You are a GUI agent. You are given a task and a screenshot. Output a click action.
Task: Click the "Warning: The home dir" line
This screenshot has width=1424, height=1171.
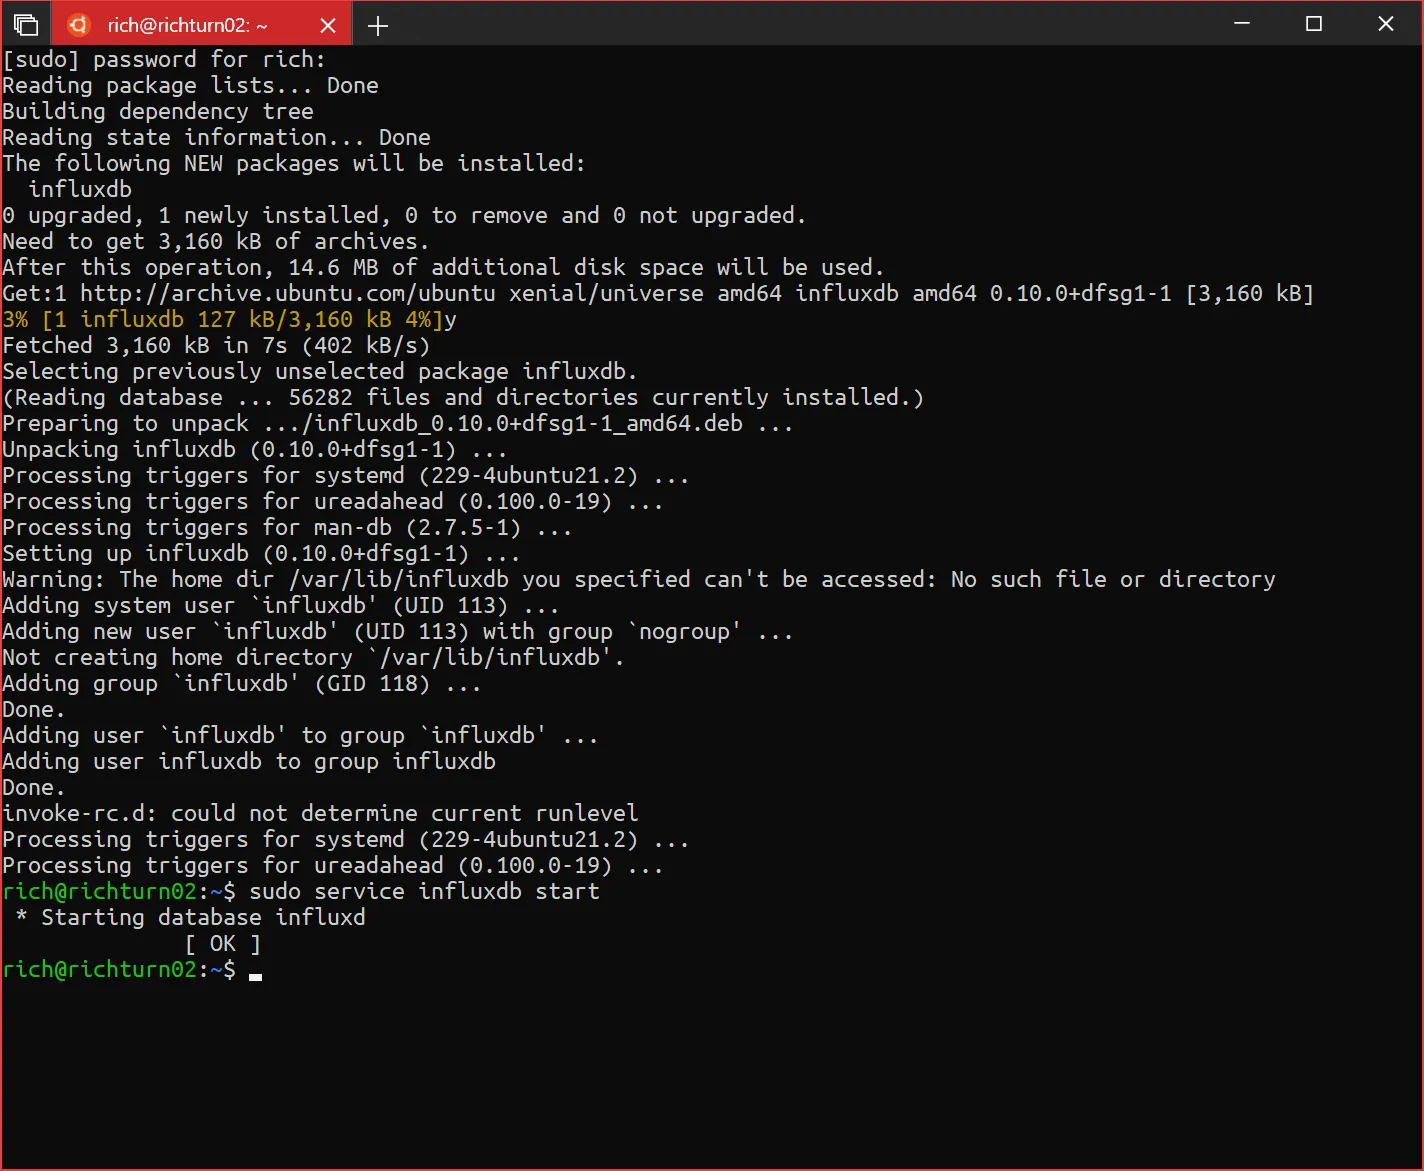(639, 580)
